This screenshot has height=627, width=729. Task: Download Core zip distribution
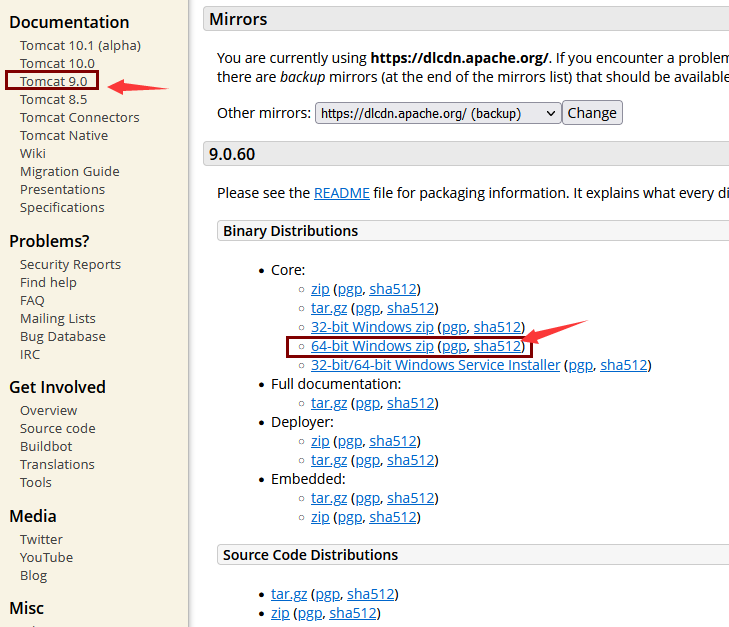[x=320, y=289]
